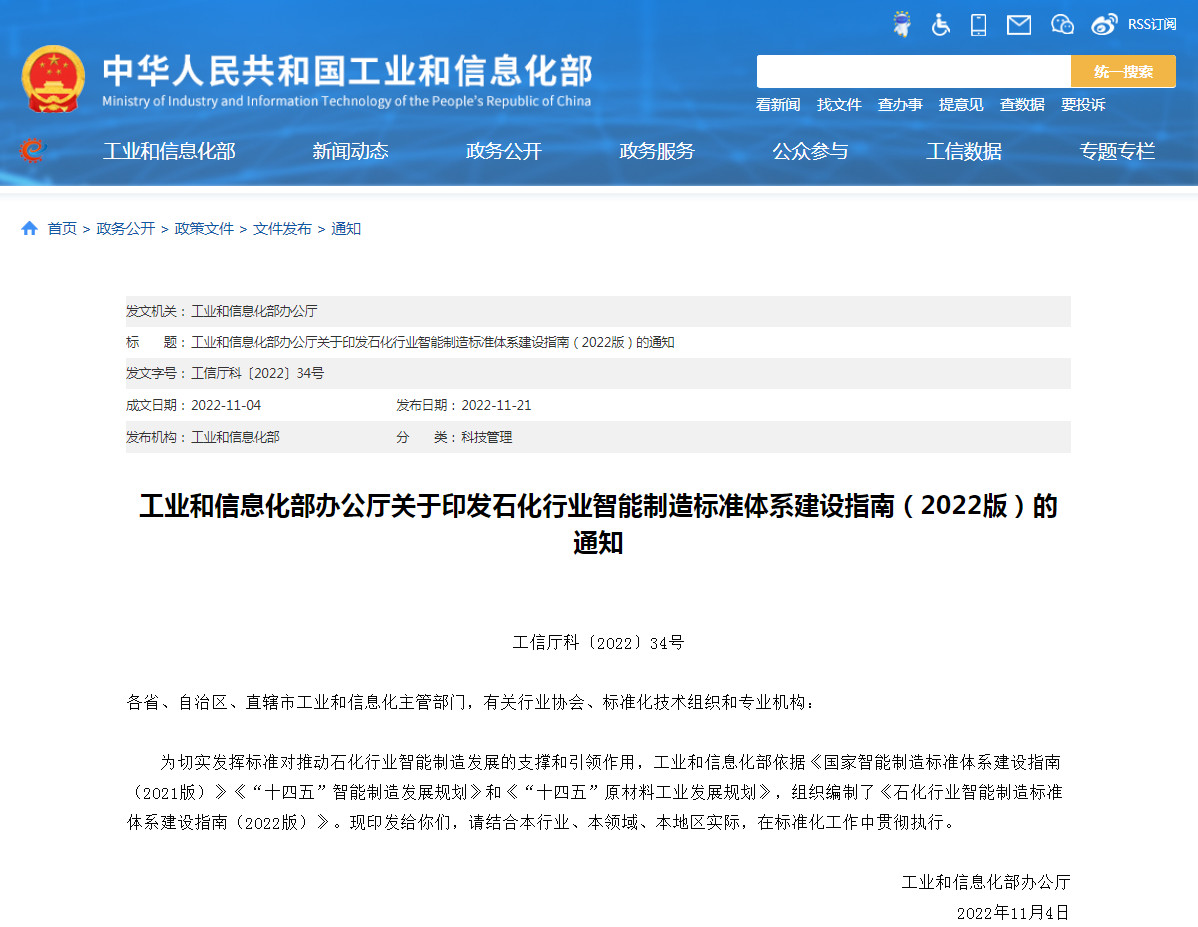Click the 发布机构 value 工业和信息化部
Image resolution: width=1198 pixels, height=927 pixels.
point(235,437)
